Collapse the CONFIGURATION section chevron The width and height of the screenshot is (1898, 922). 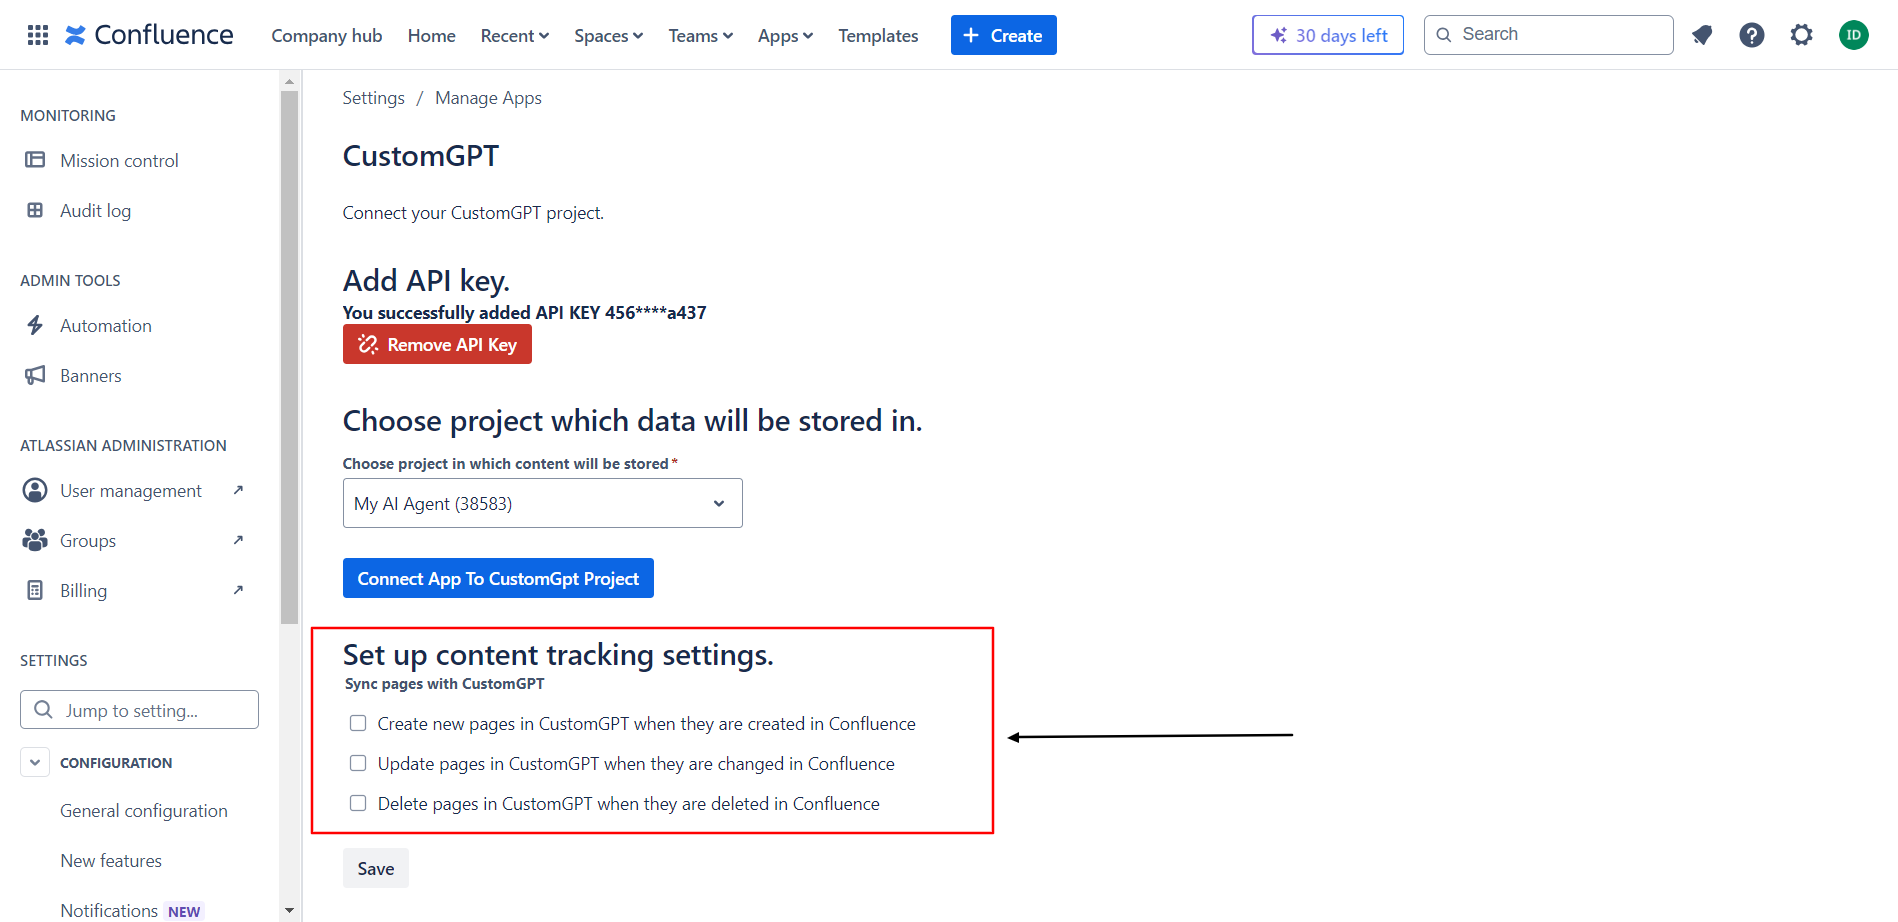pos(35,762)
